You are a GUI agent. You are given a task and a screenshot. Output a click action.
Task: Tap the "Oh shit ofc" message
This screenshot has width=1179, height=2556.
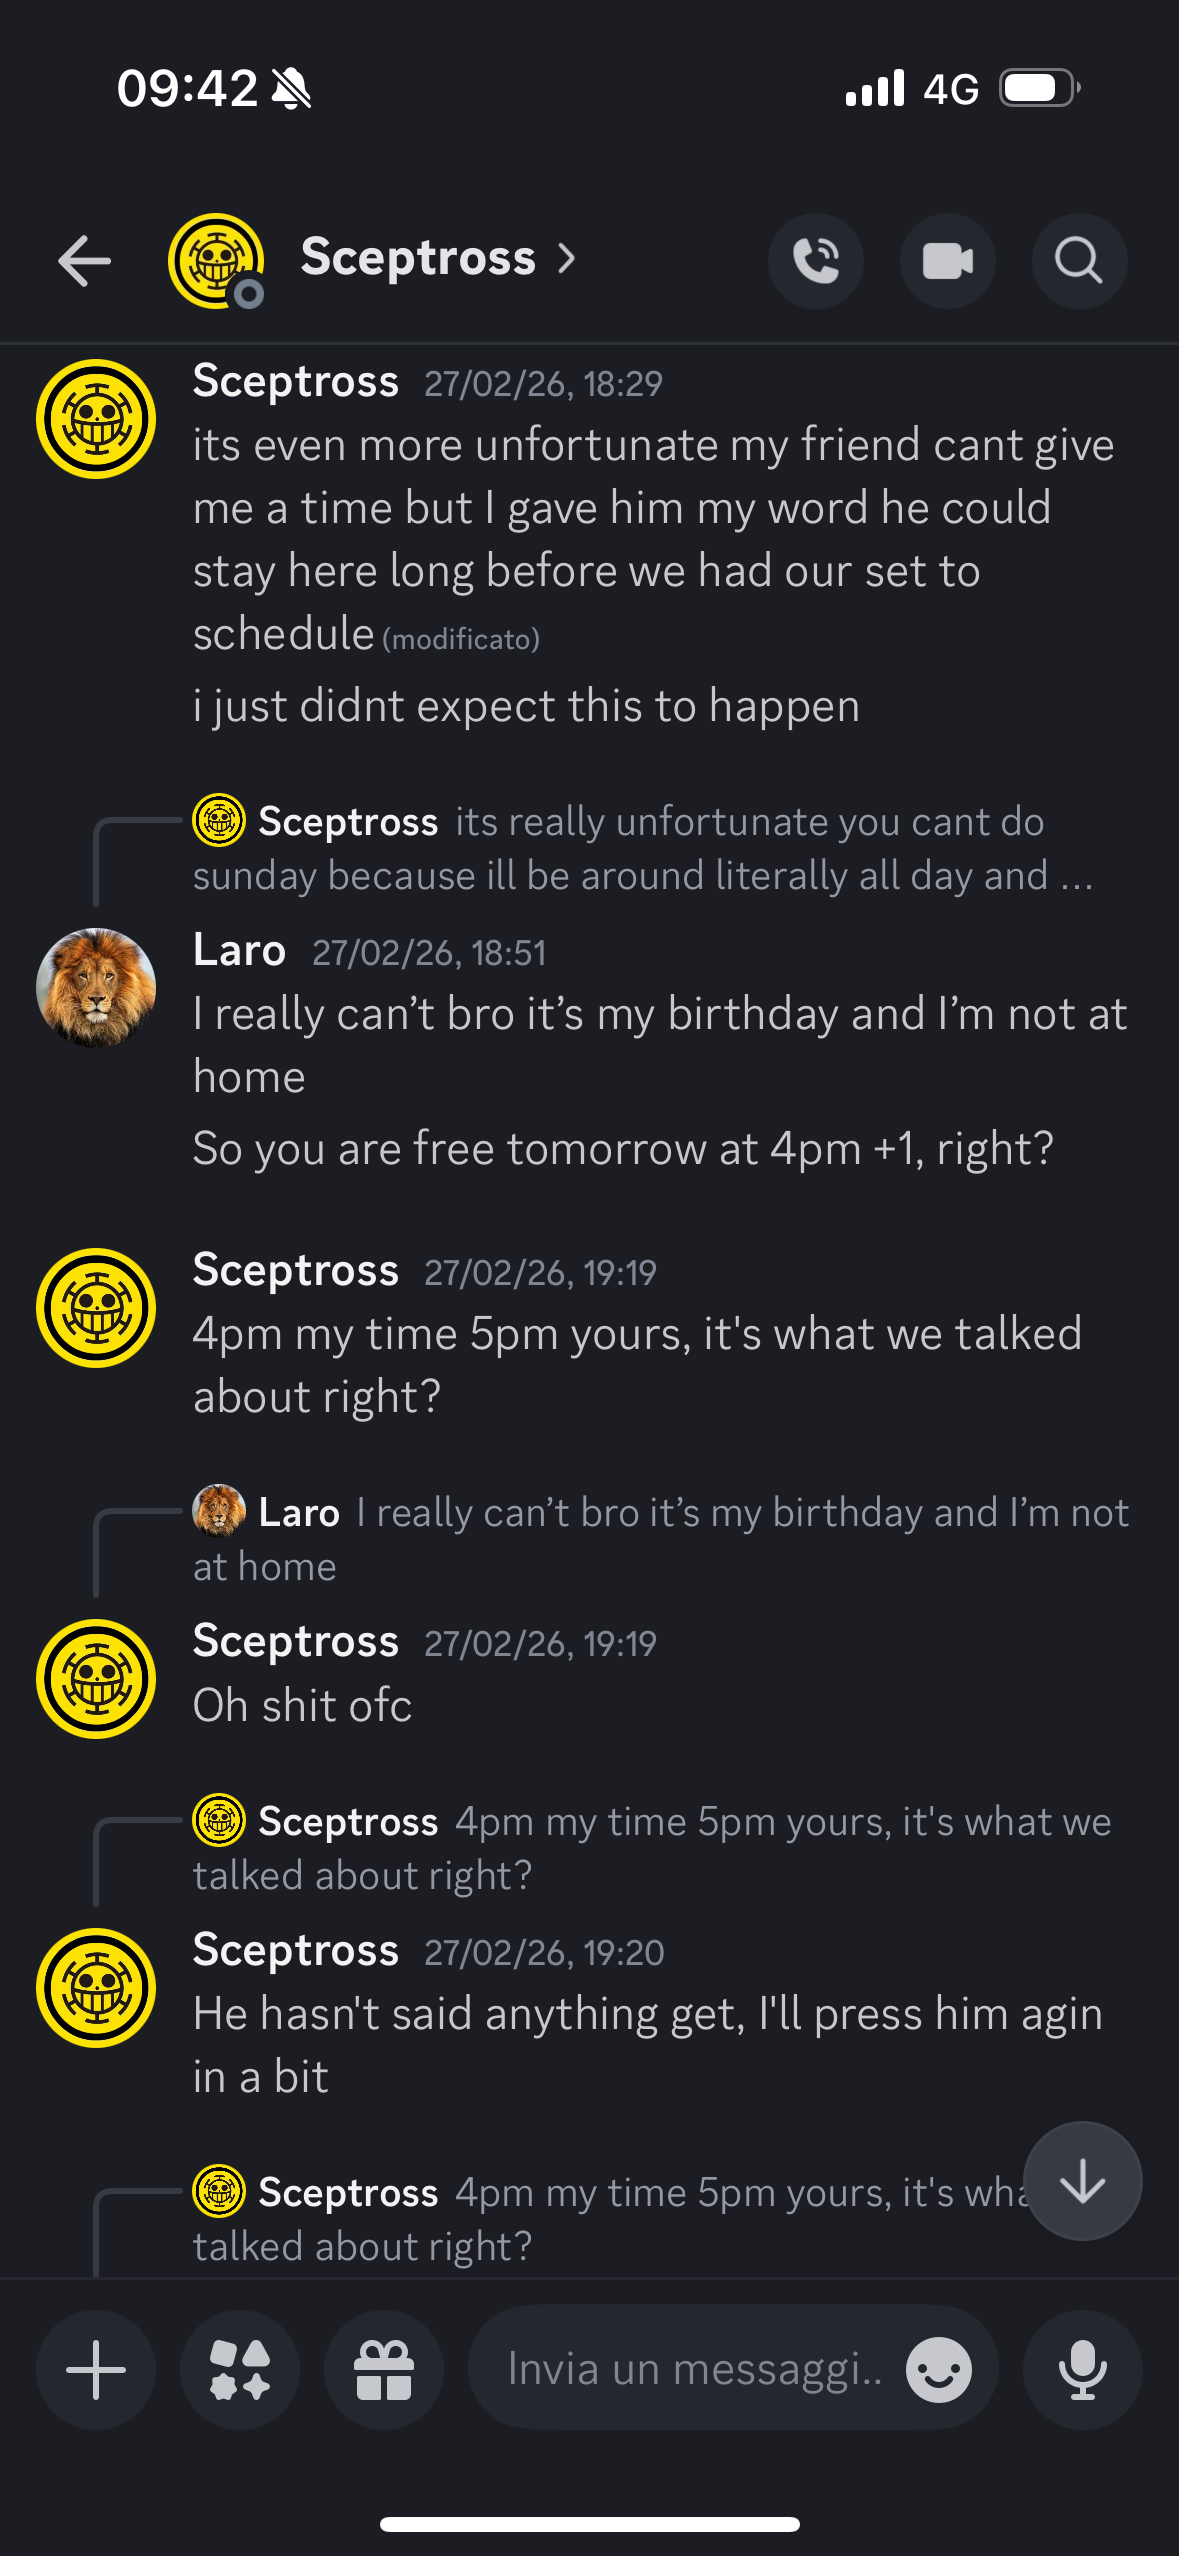click(x=302, y=1705)
